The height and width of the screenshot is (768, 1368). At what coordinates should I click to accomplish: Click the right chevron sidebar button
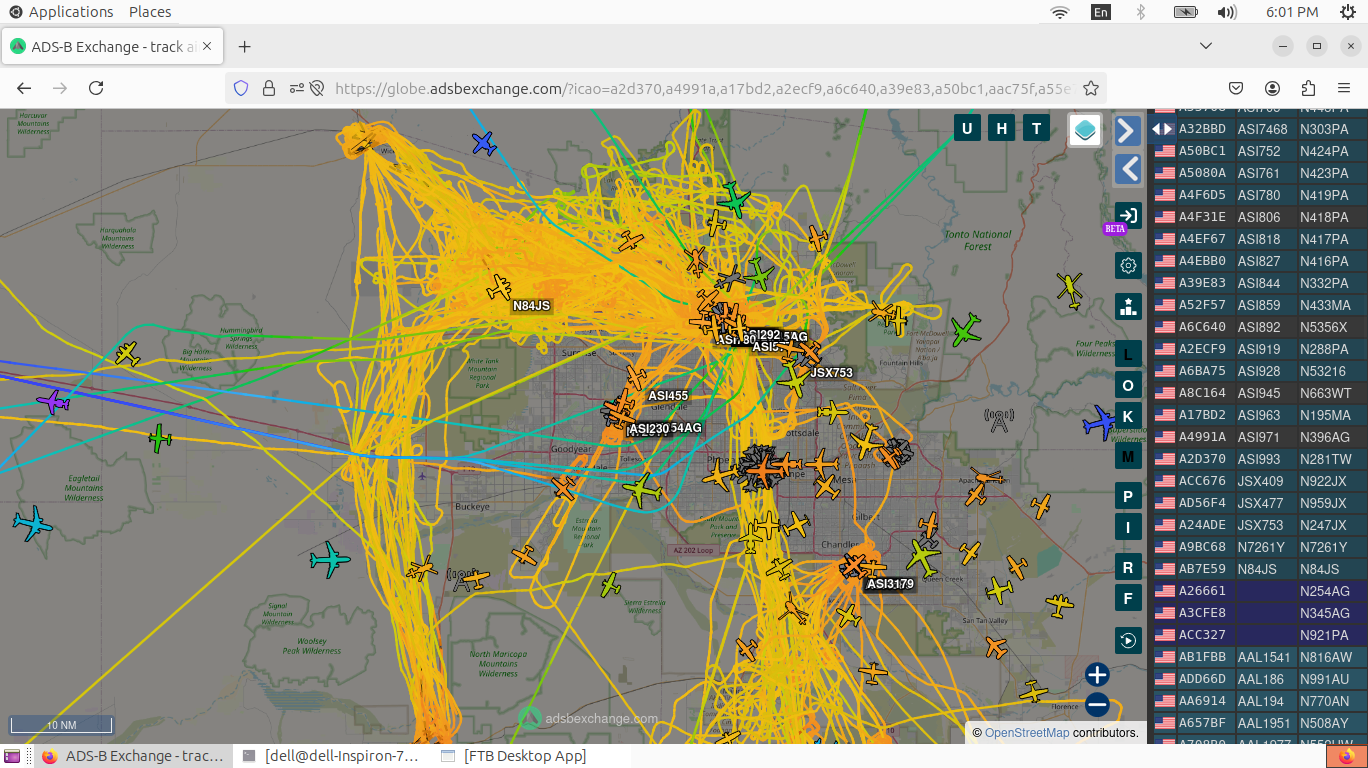coord(1128,131)
